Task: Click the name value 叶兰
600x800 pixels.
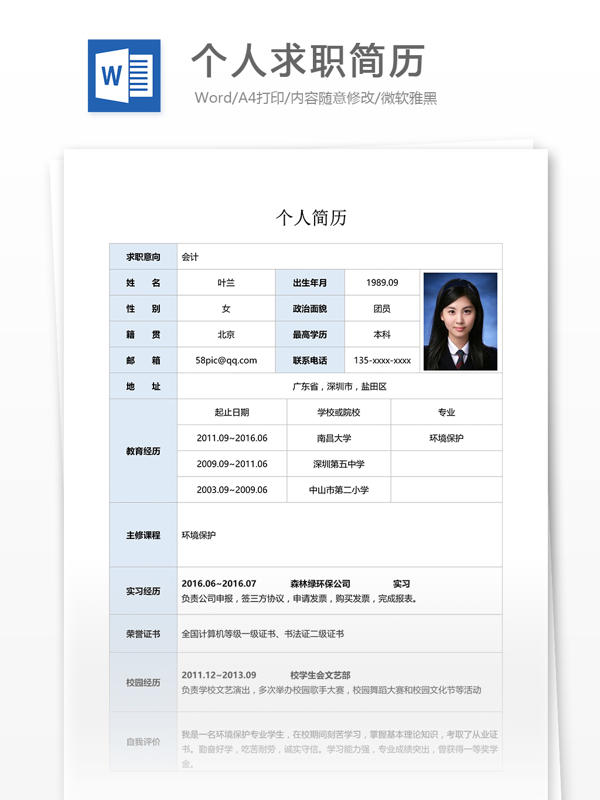Action: click(226, 283)
